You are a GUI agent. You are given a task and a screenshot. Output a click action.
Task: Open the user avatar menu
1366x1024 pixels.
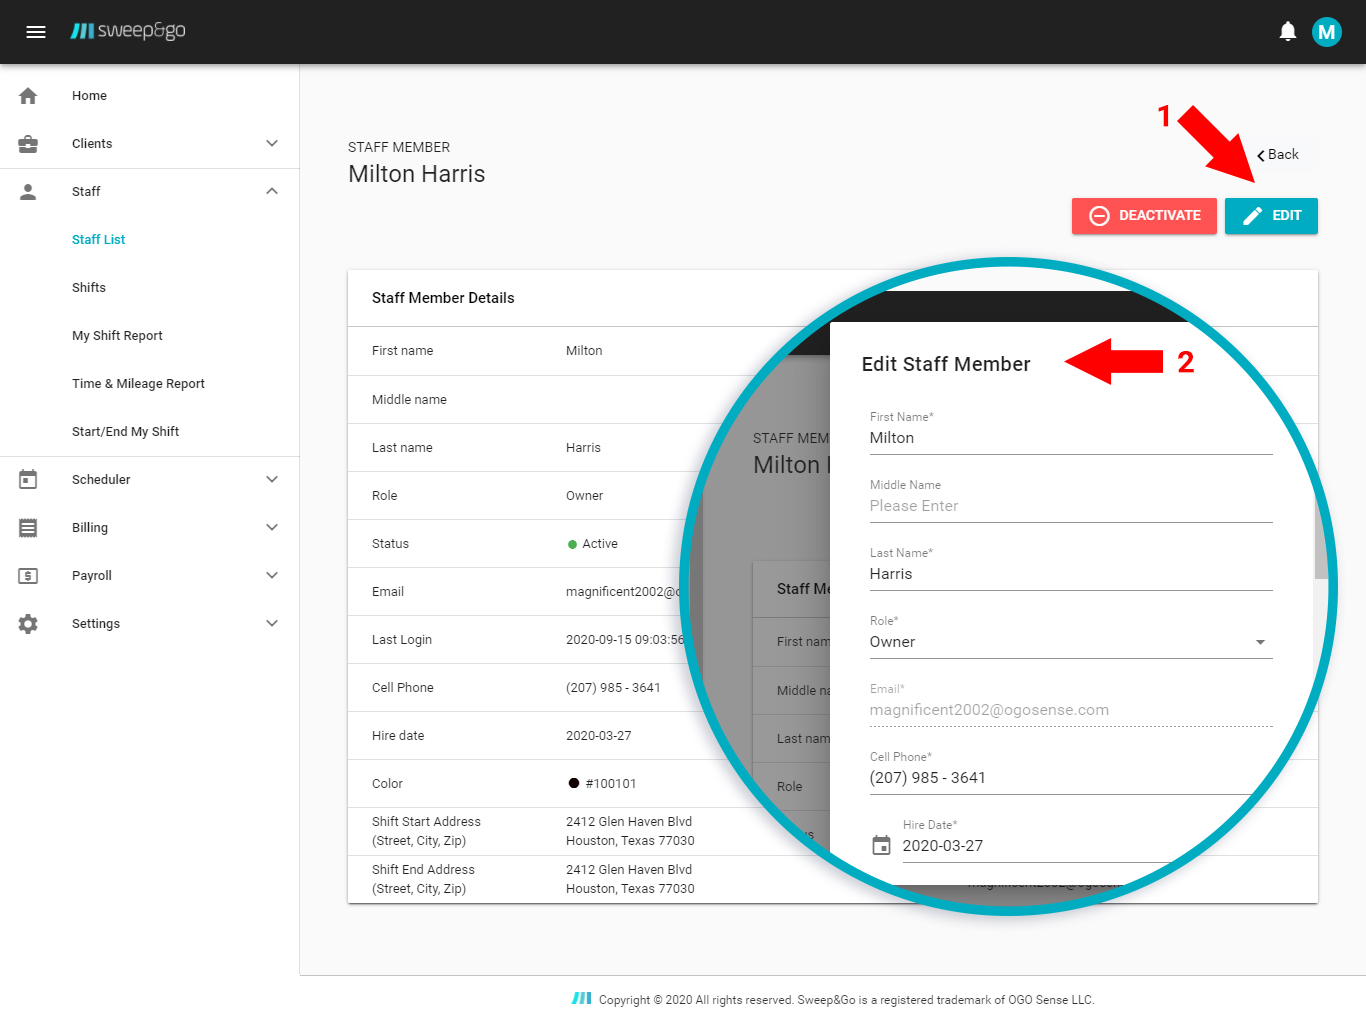tap(1327, 31)
